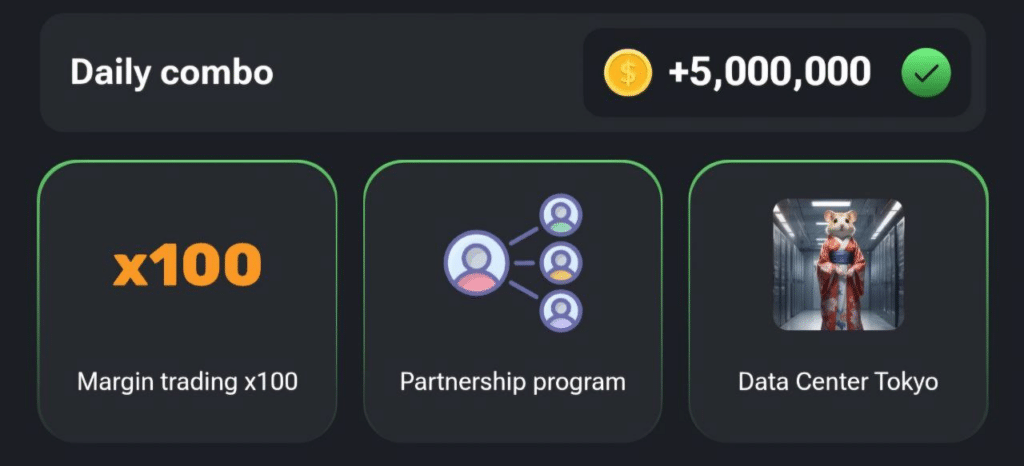Click the Partnership program label
The width and height of the screenshot is (1024, 466).
tap(512, 381)
